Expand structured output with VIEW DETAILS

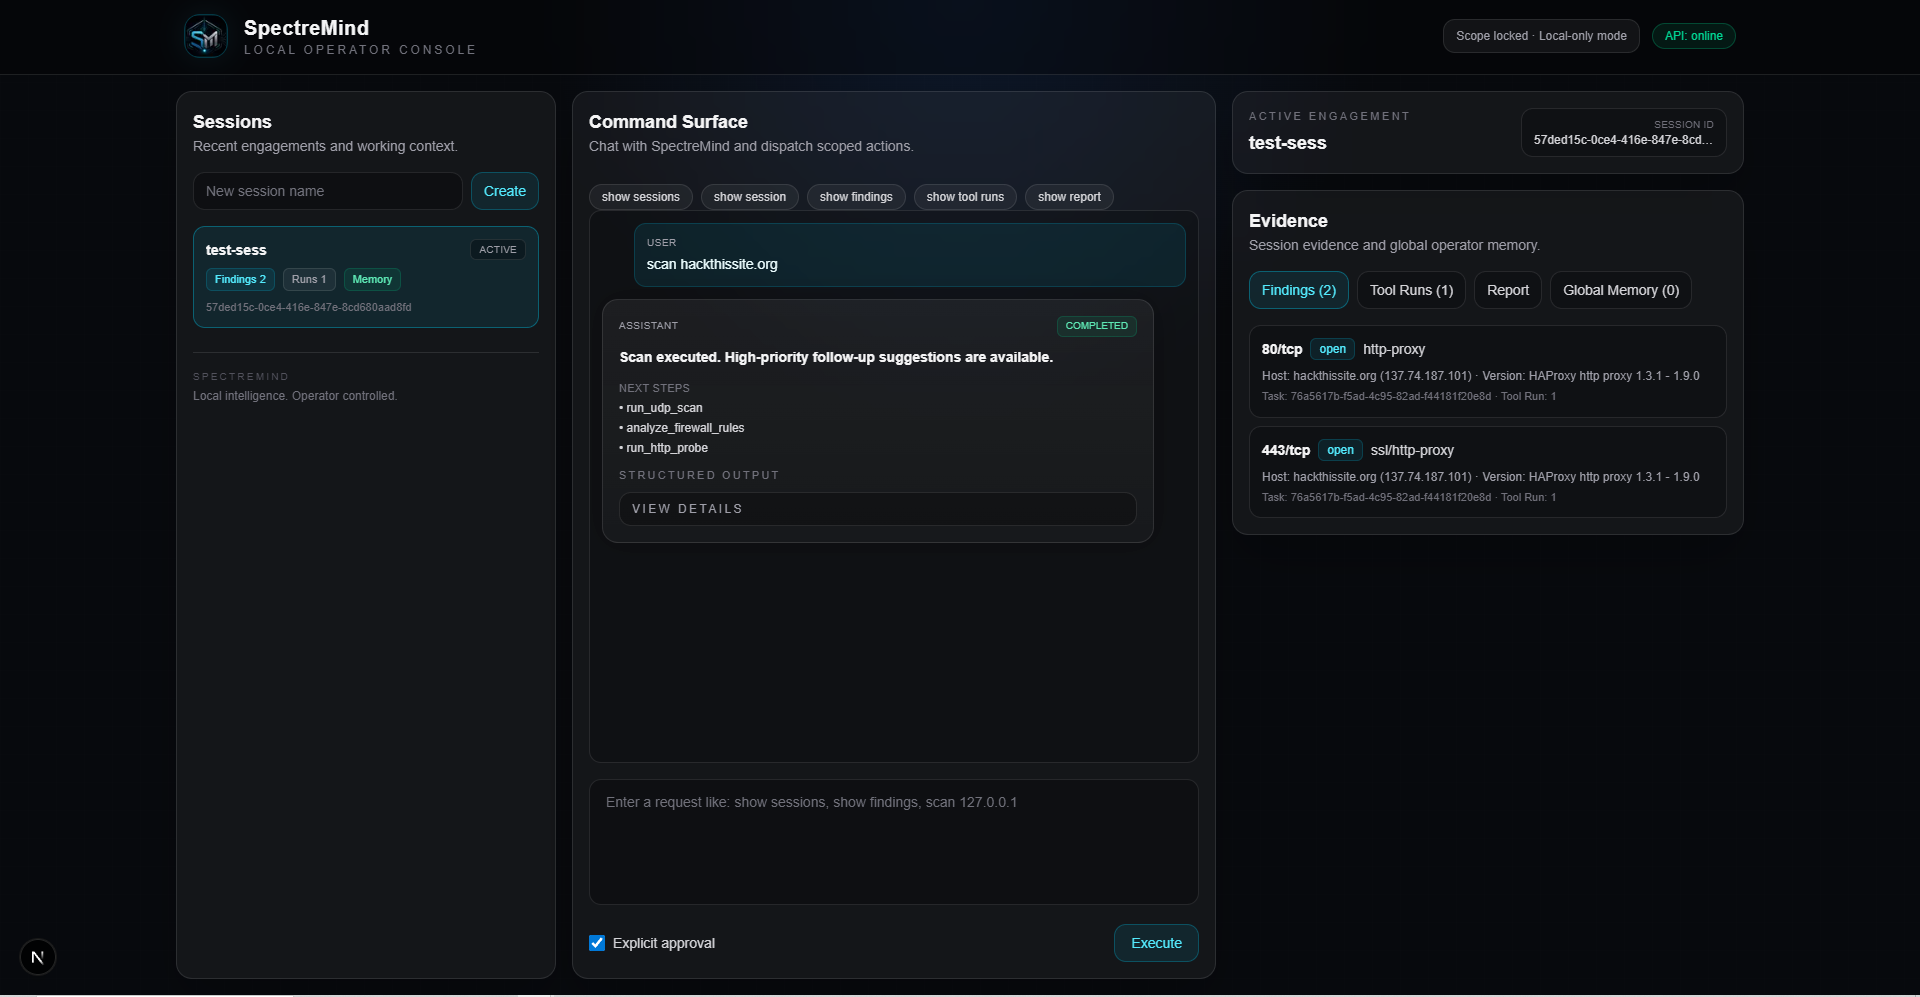[x=877, y=509]
